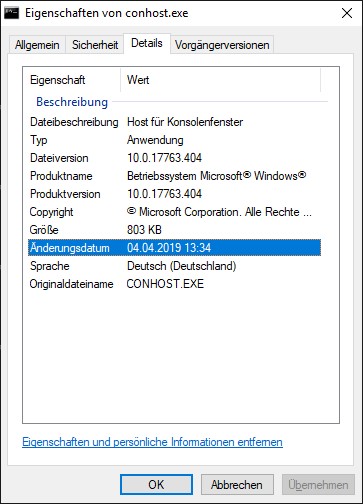Click the Dateiversion value 10.0.17763.404
Screen dimensions: 363x504
(164, 158)
